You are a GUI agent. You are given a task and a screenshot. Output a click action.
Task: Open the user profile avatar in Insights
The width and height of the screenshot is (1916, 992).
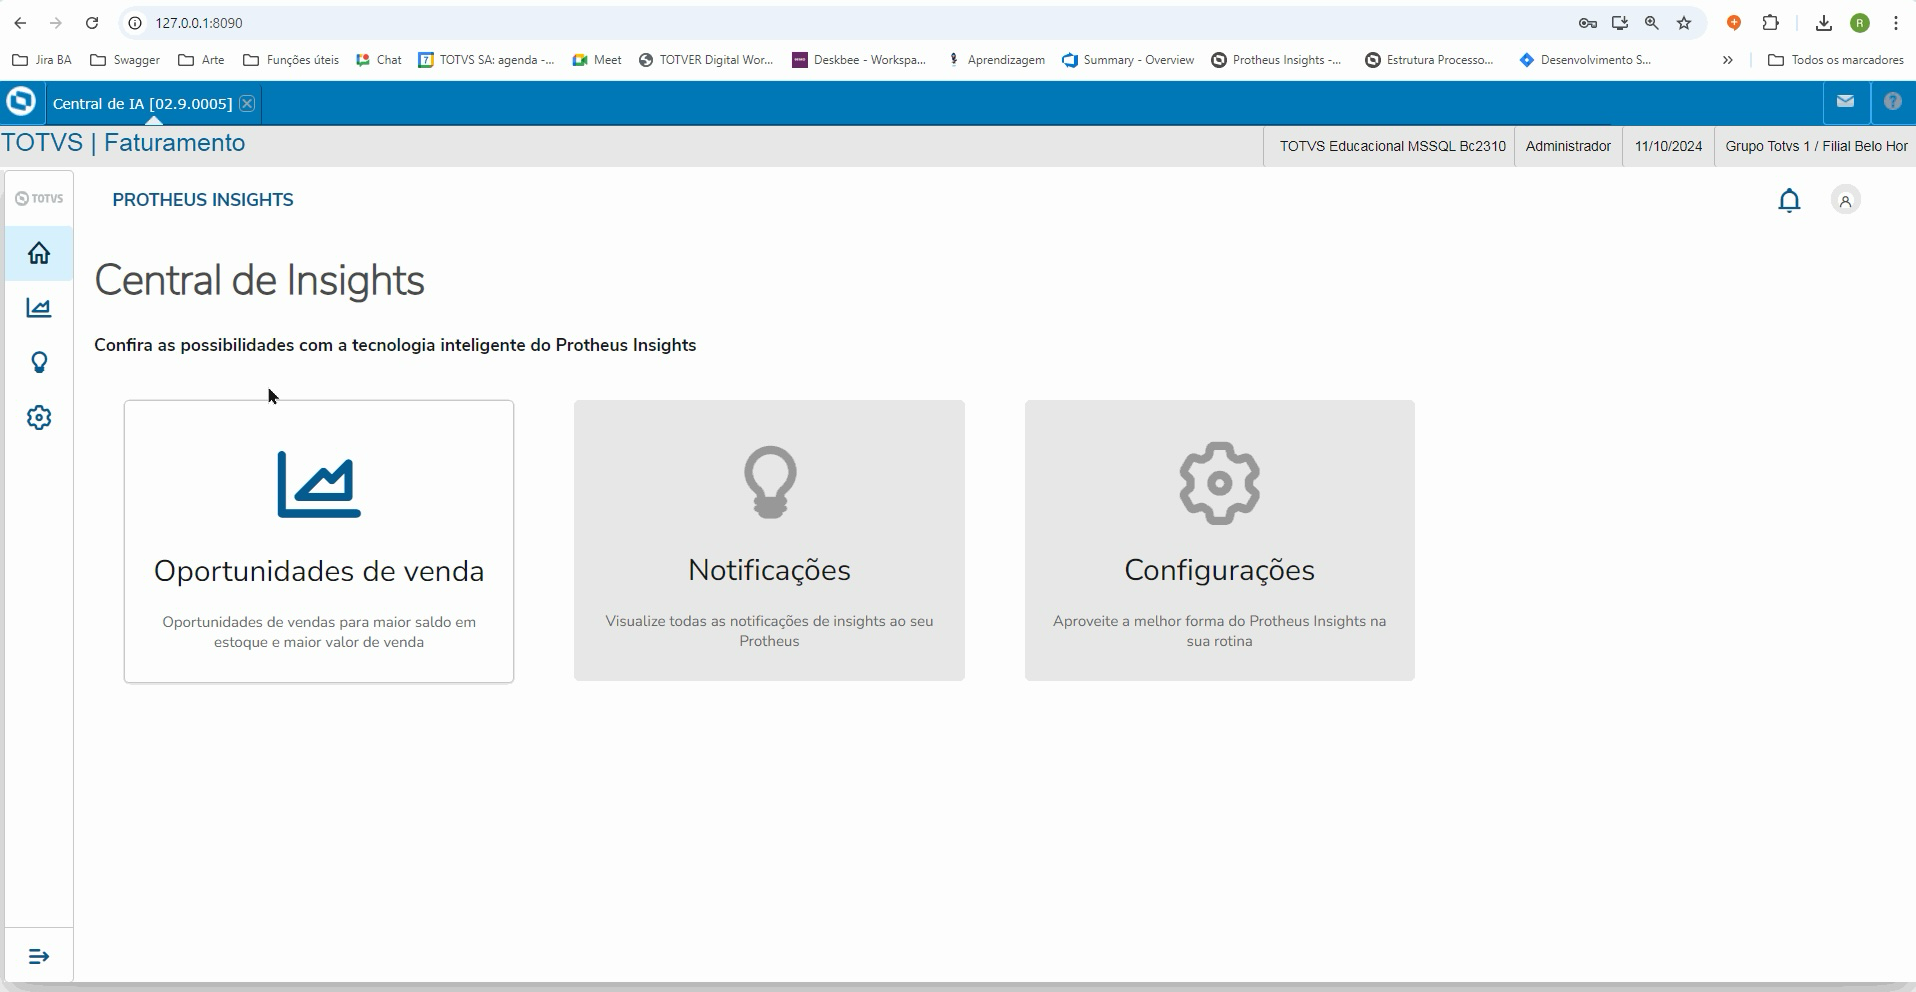[1846, 200]
